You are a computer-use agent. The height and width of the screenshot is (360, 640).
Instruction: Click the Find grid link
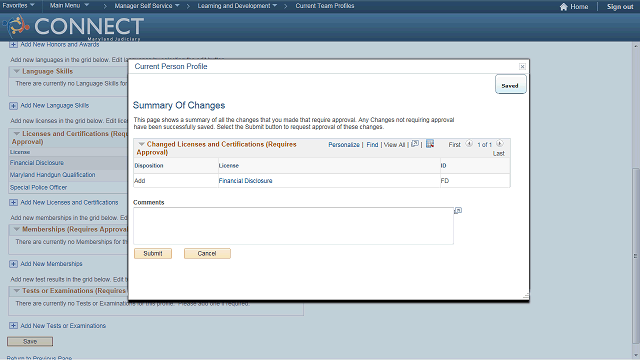(x=372, y=145)
